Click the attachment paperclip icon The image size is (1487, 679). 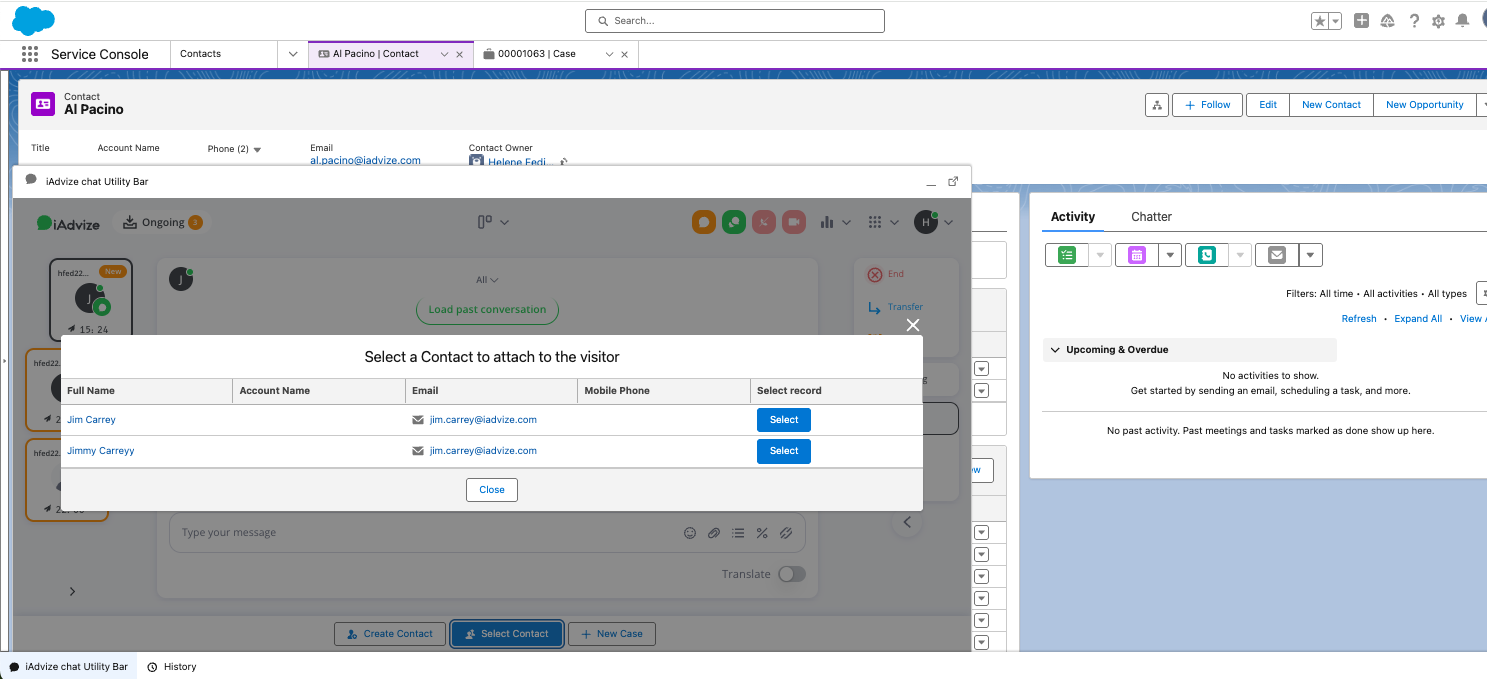point(714,533)
